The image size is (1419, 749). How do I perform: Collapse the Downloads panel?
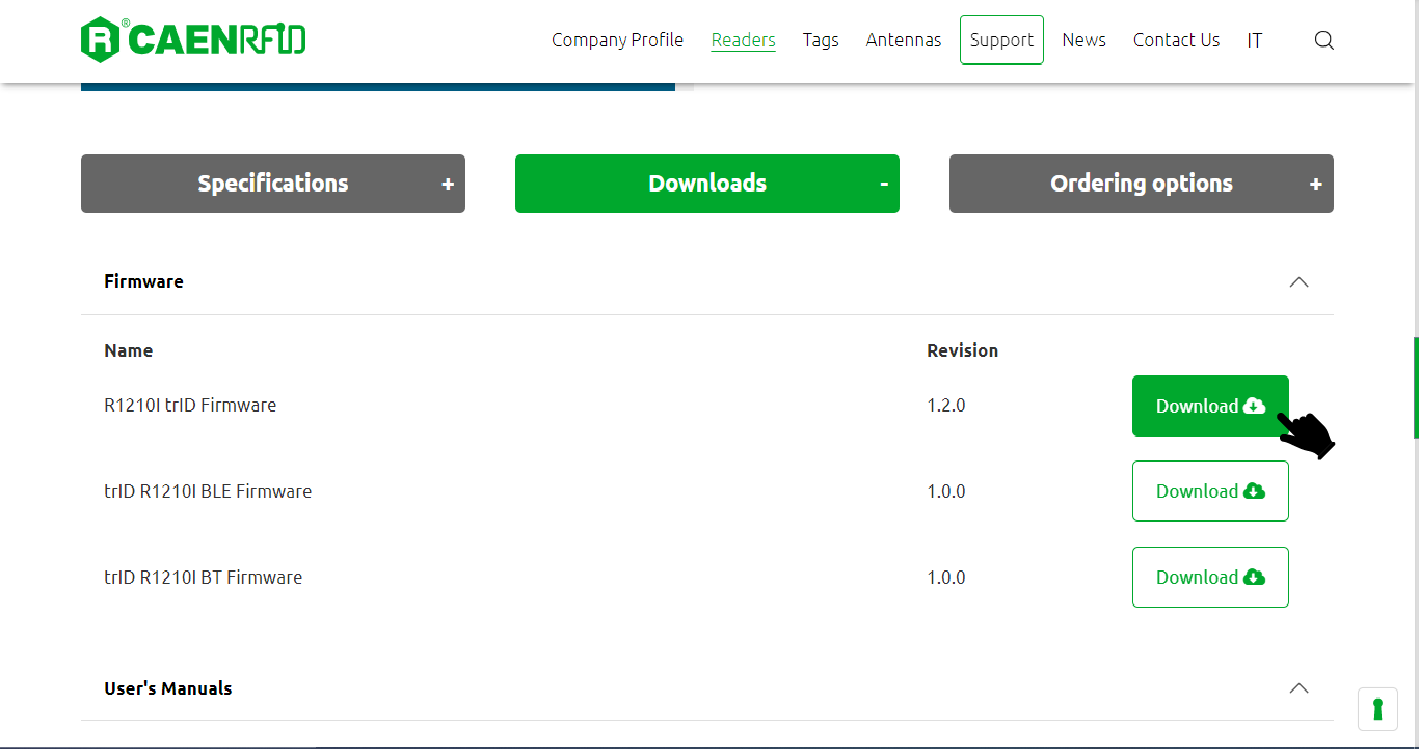pyautogui.click(x=707, y=183)
